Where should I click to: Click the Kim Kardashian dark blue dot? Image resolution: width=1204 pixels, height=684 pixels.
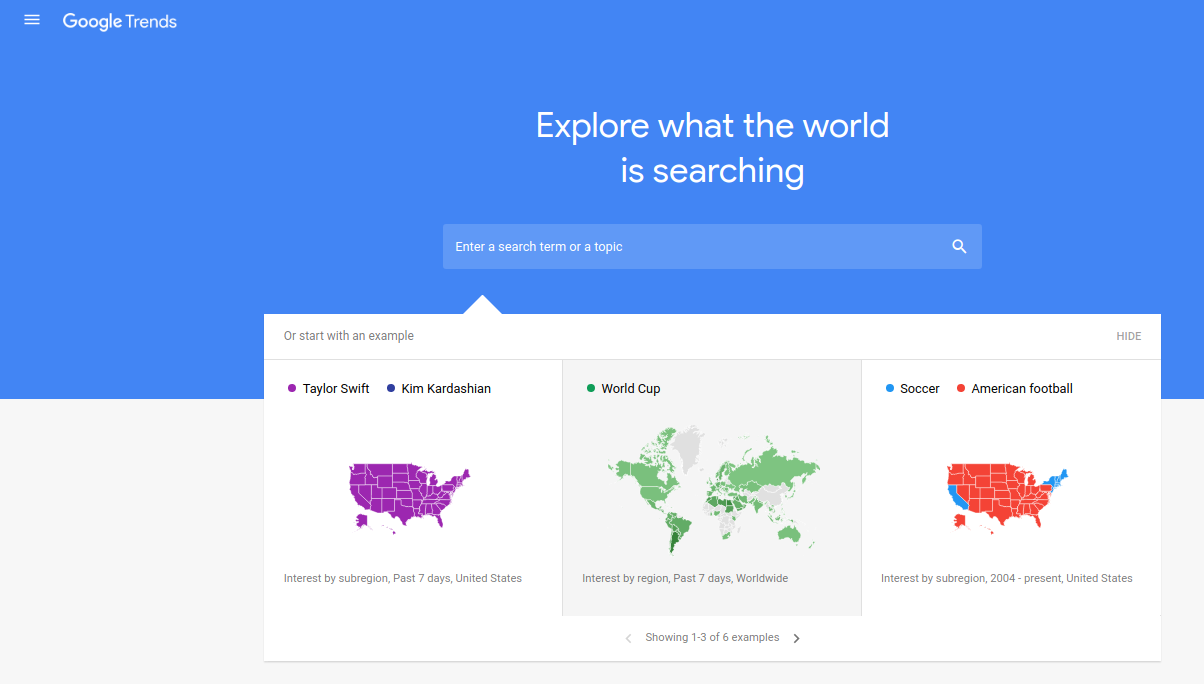[391, 389]
